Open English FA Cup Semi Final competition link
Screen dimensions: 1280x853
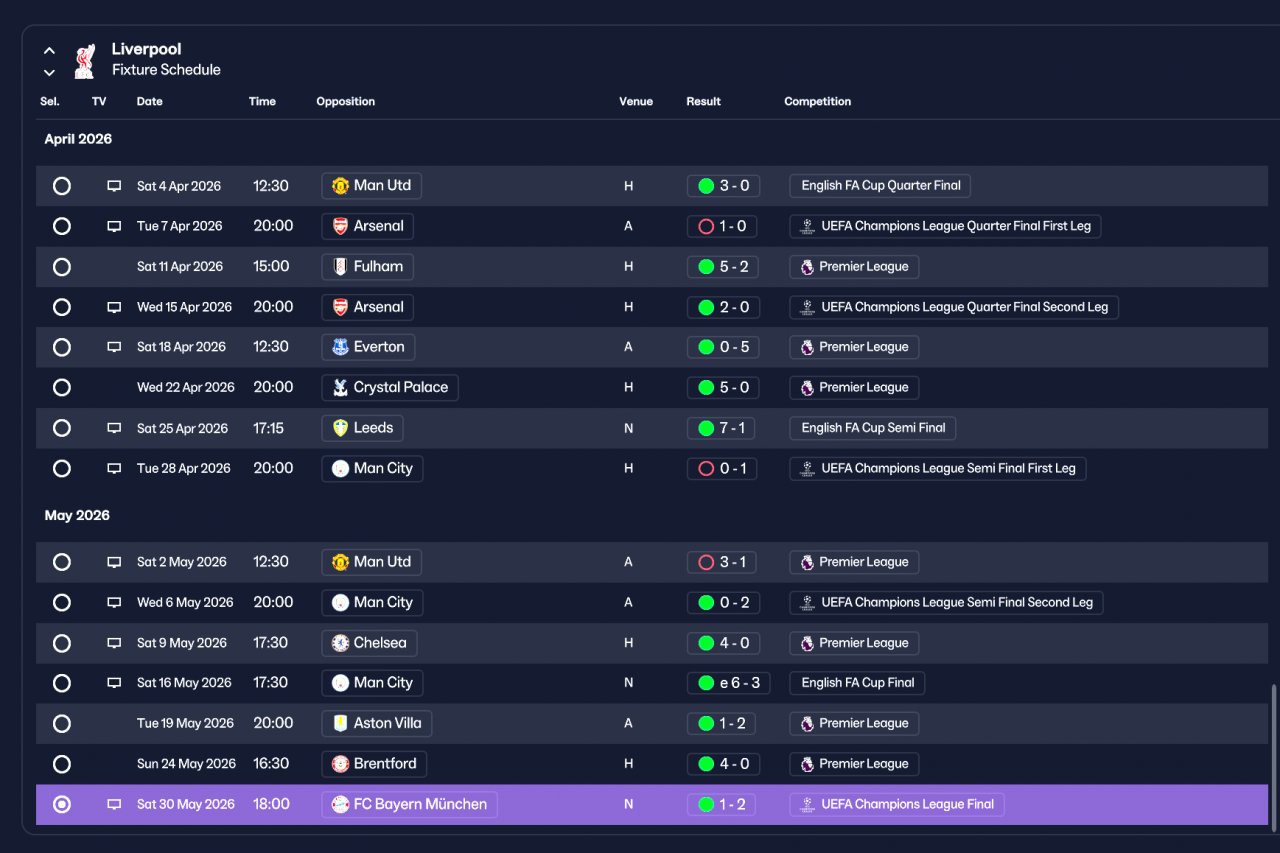click(873, 428)
